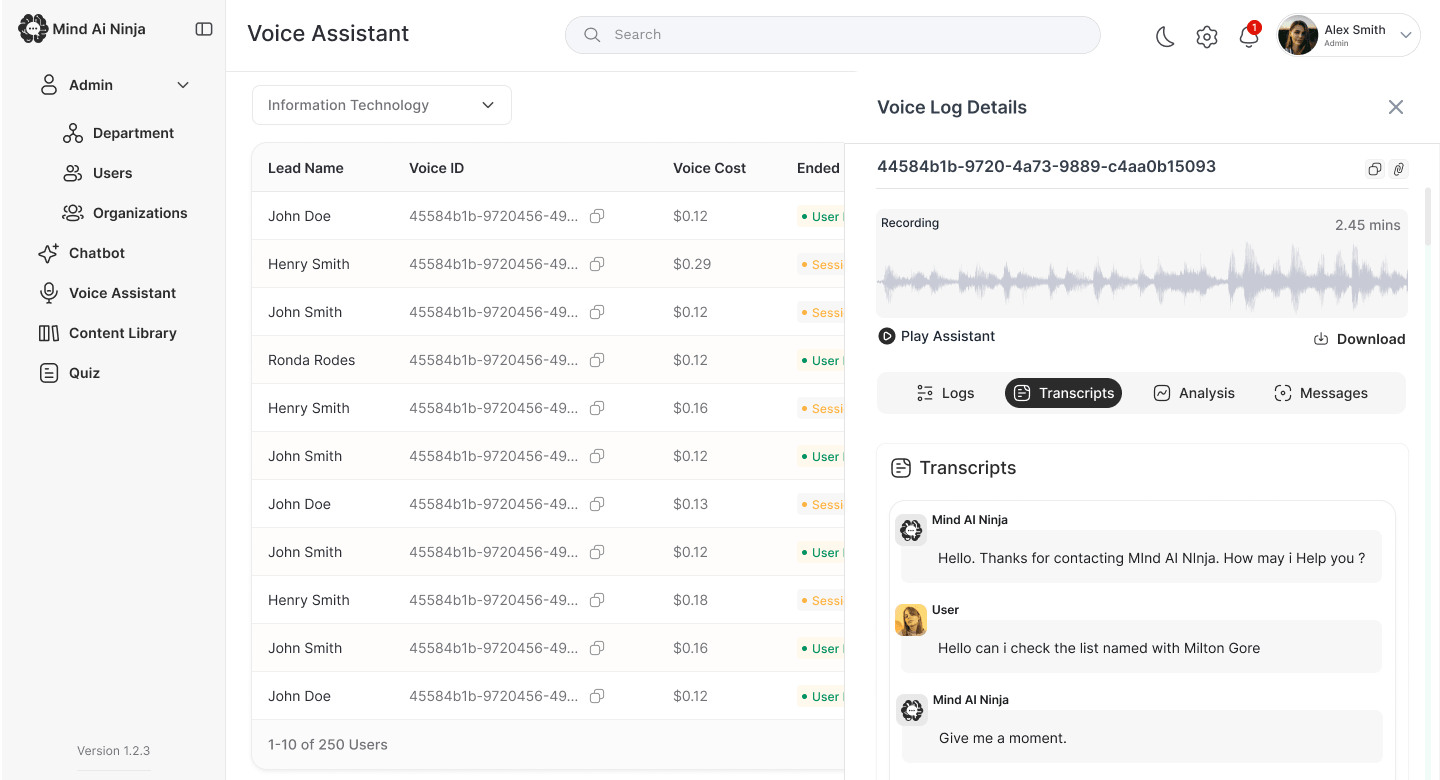Open Quiz section
This screenshot has height=780, width=1440.
coord(69,373)
